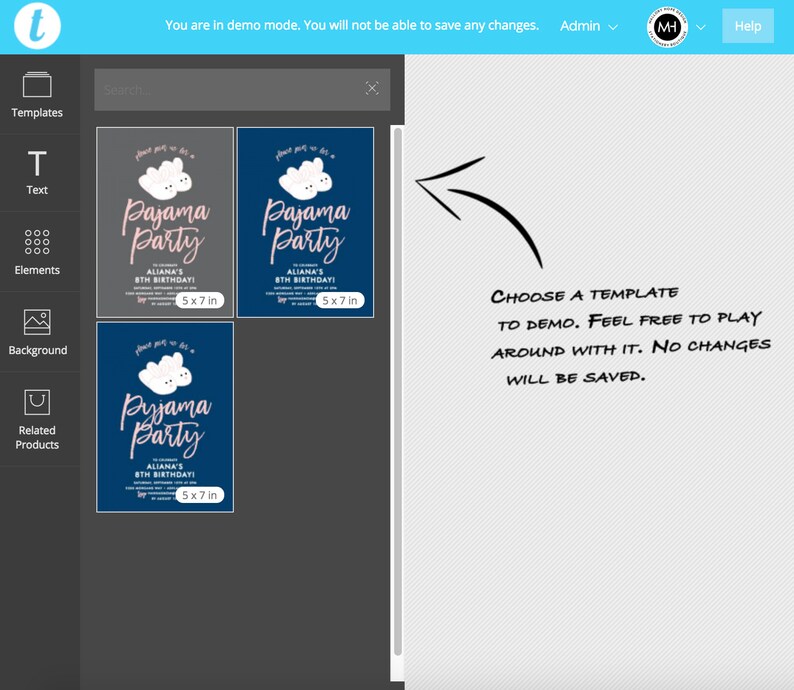Click the Related Products label
794x690 pixels.
[37, 437]
